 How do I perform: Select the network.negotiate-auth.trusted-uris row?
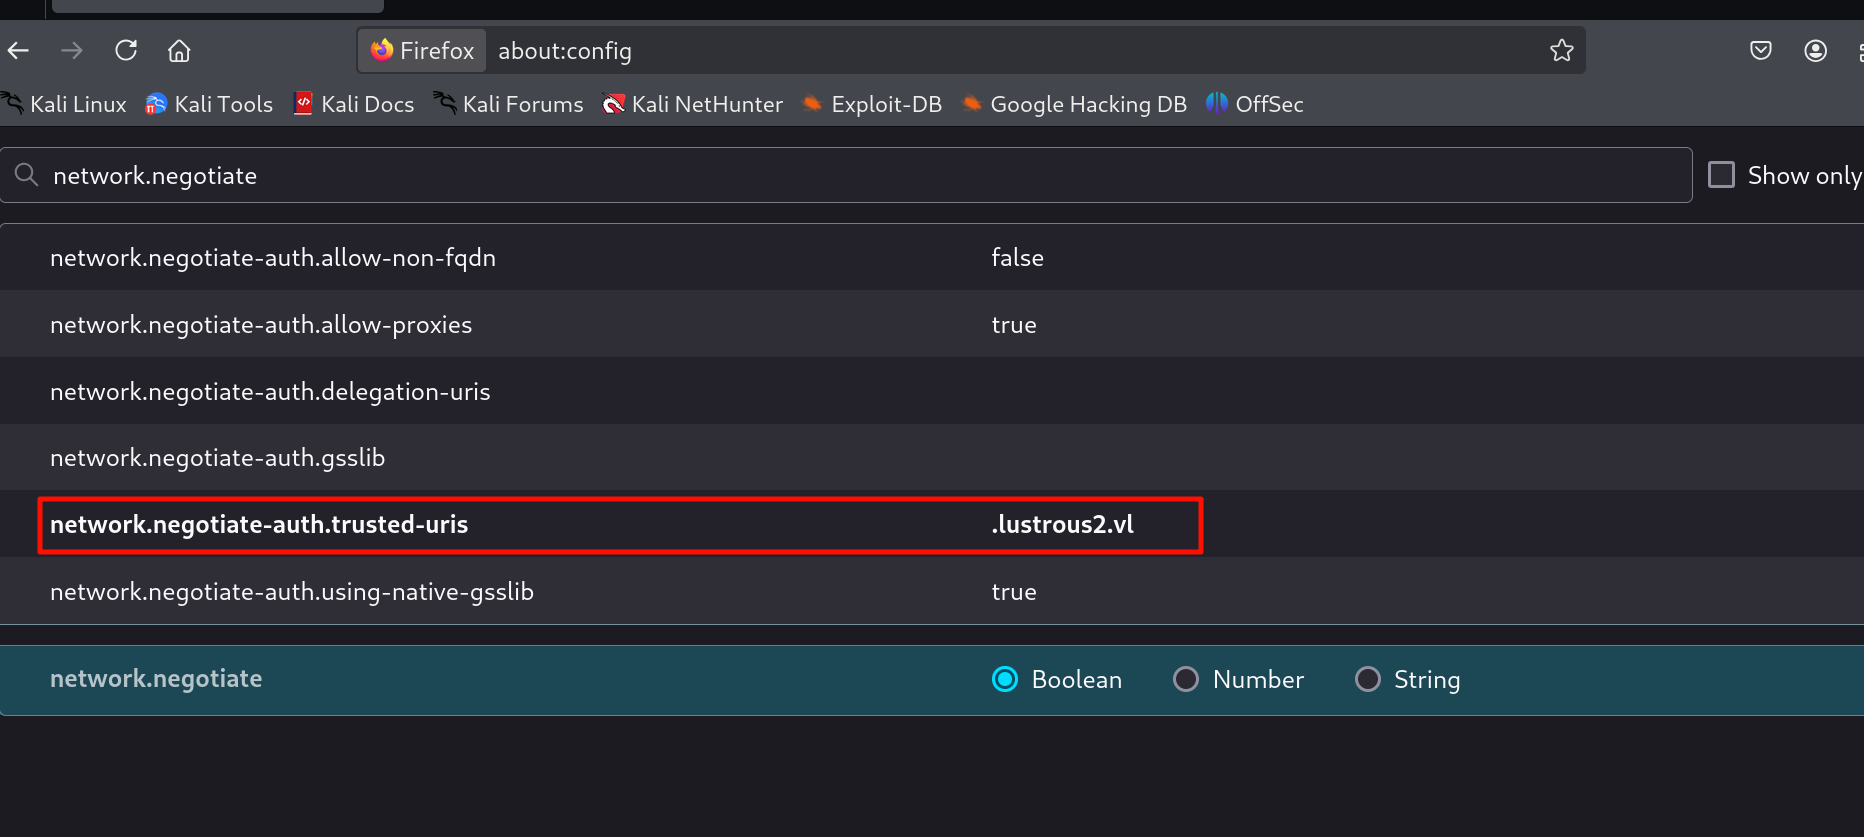coord(259,524)
